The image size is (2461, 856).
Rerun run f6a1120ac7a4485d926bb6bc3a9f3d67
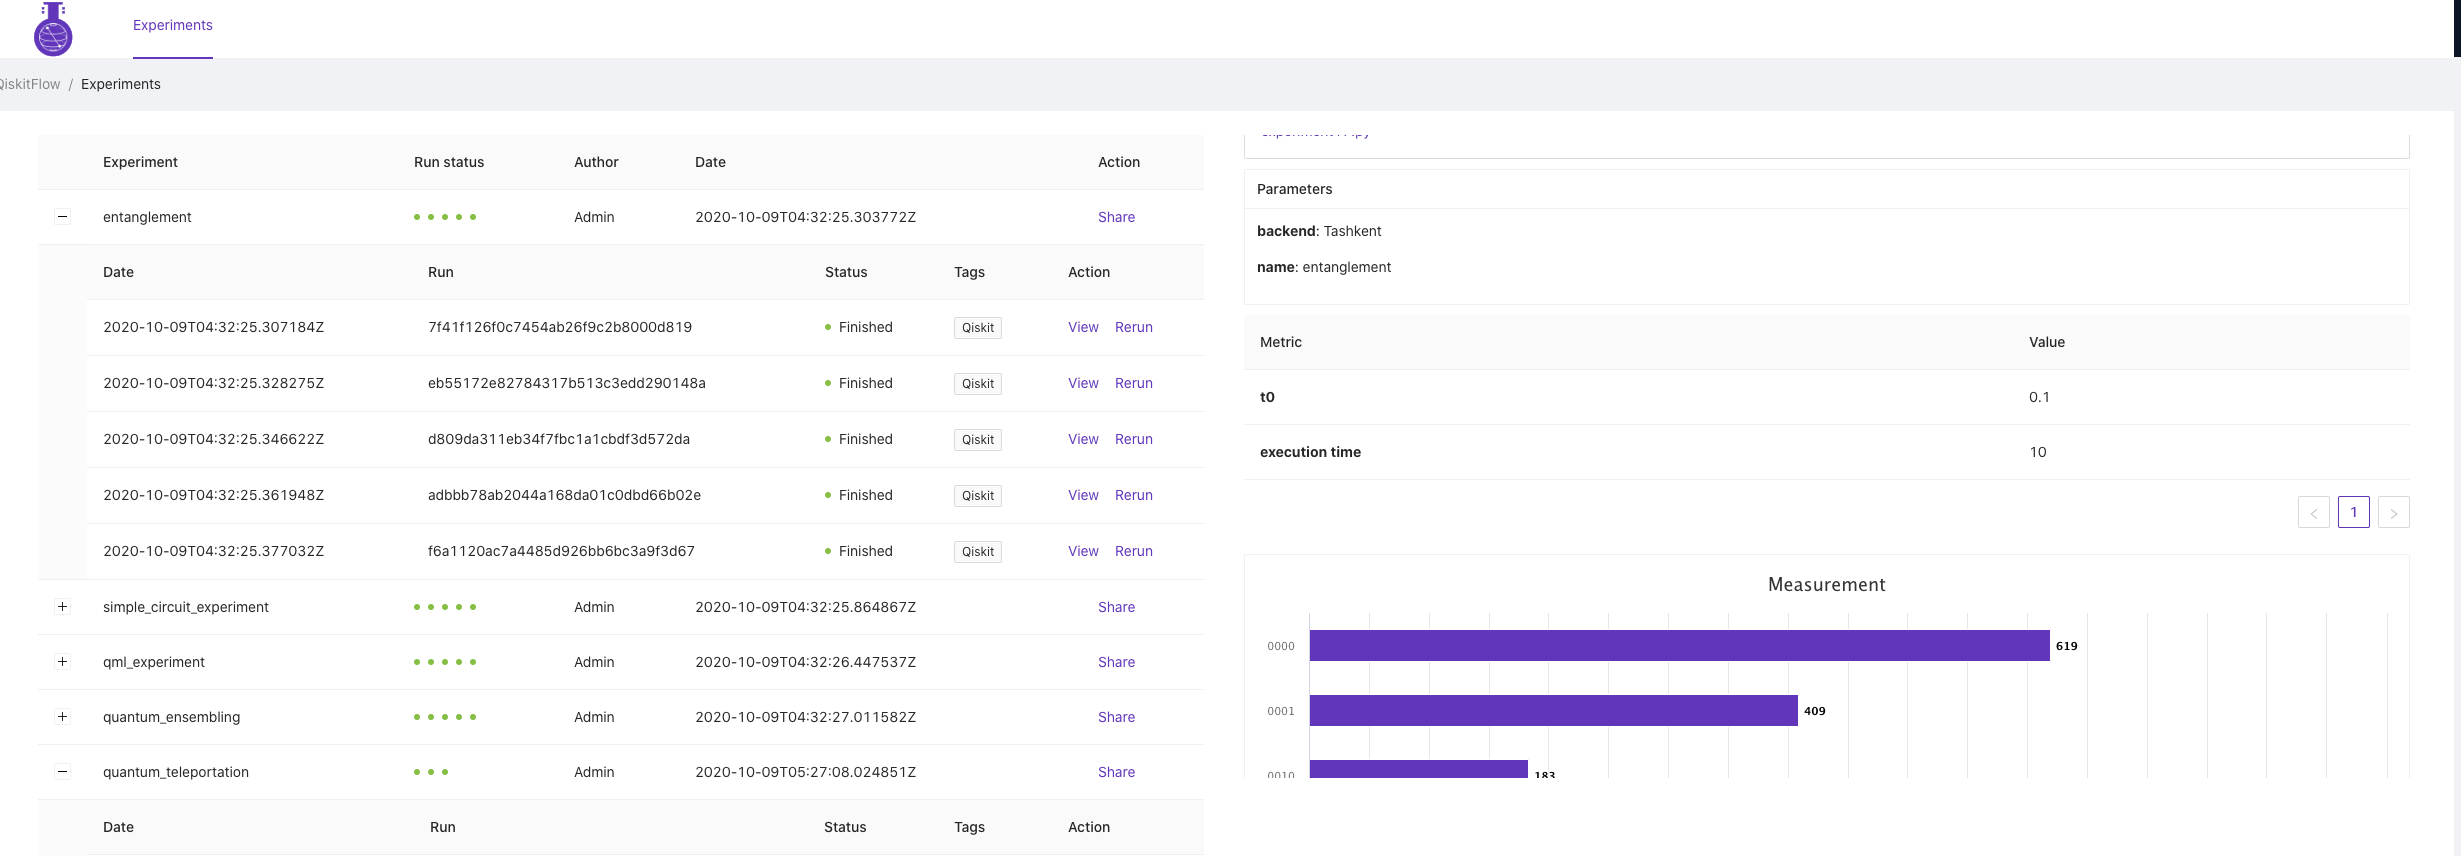tap(1134, 551)
